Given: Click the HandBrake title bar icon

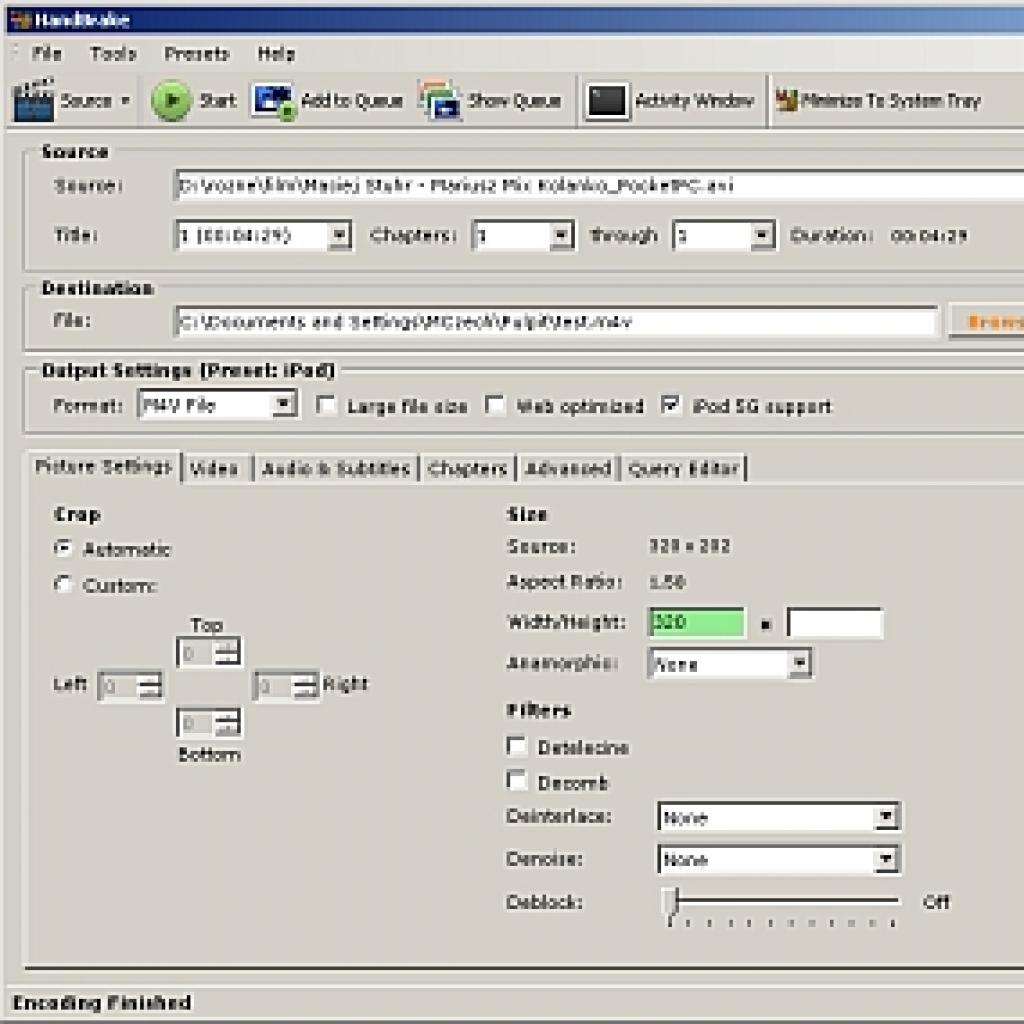Looking at the screenshot, I should pyautogui.click(x=20, y=20).
